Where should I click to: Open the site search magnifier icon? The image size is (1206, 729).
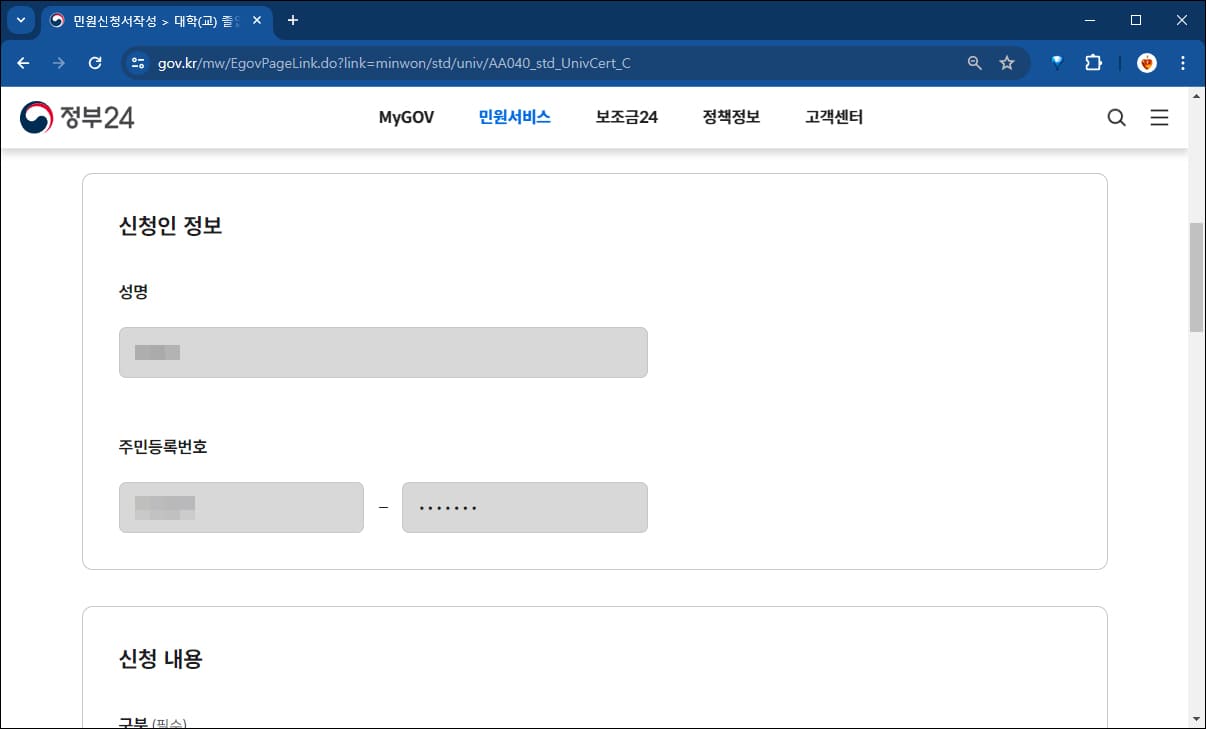point(1116,117)
